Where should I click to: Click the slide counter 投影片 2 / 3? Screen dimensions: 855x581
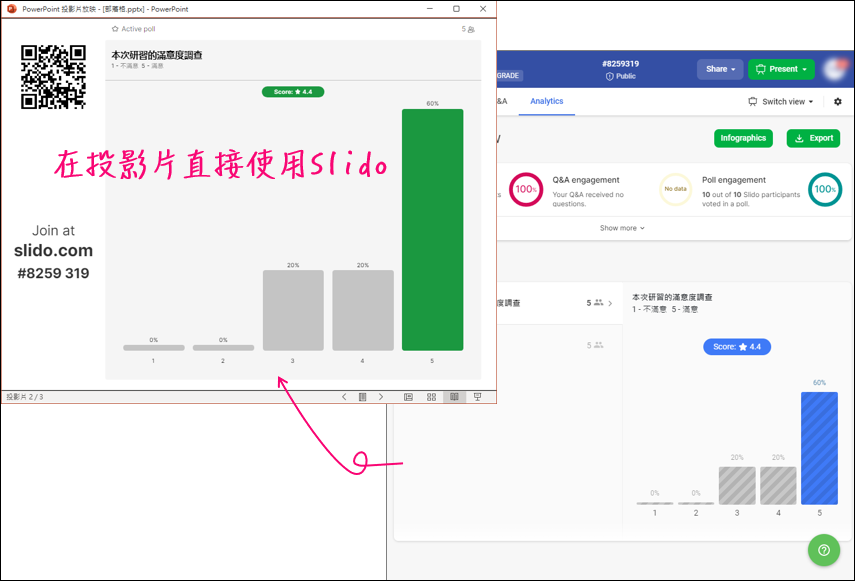point(25,397)
